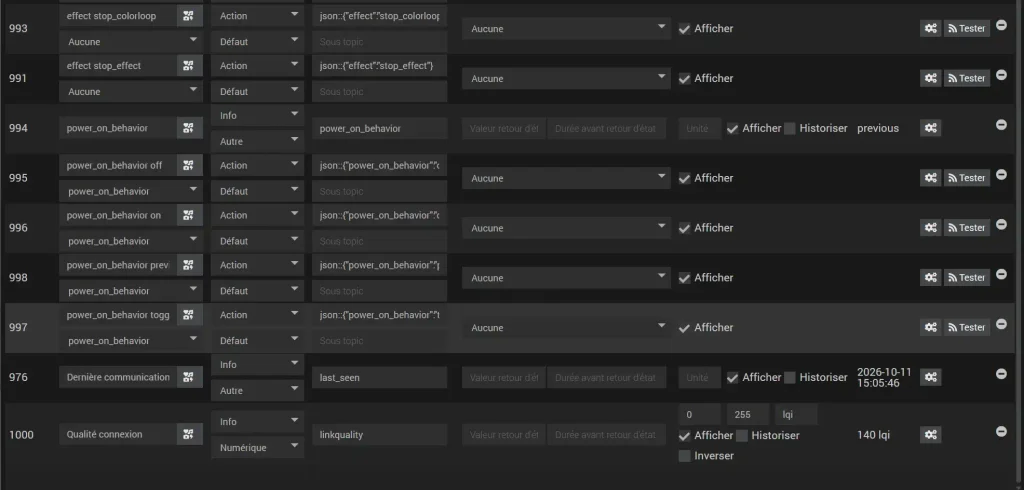Image resolution: width=1024 pixels, height=490 pixels.
Task: Test command 998 with Tester button
Action: pos(967,278)
